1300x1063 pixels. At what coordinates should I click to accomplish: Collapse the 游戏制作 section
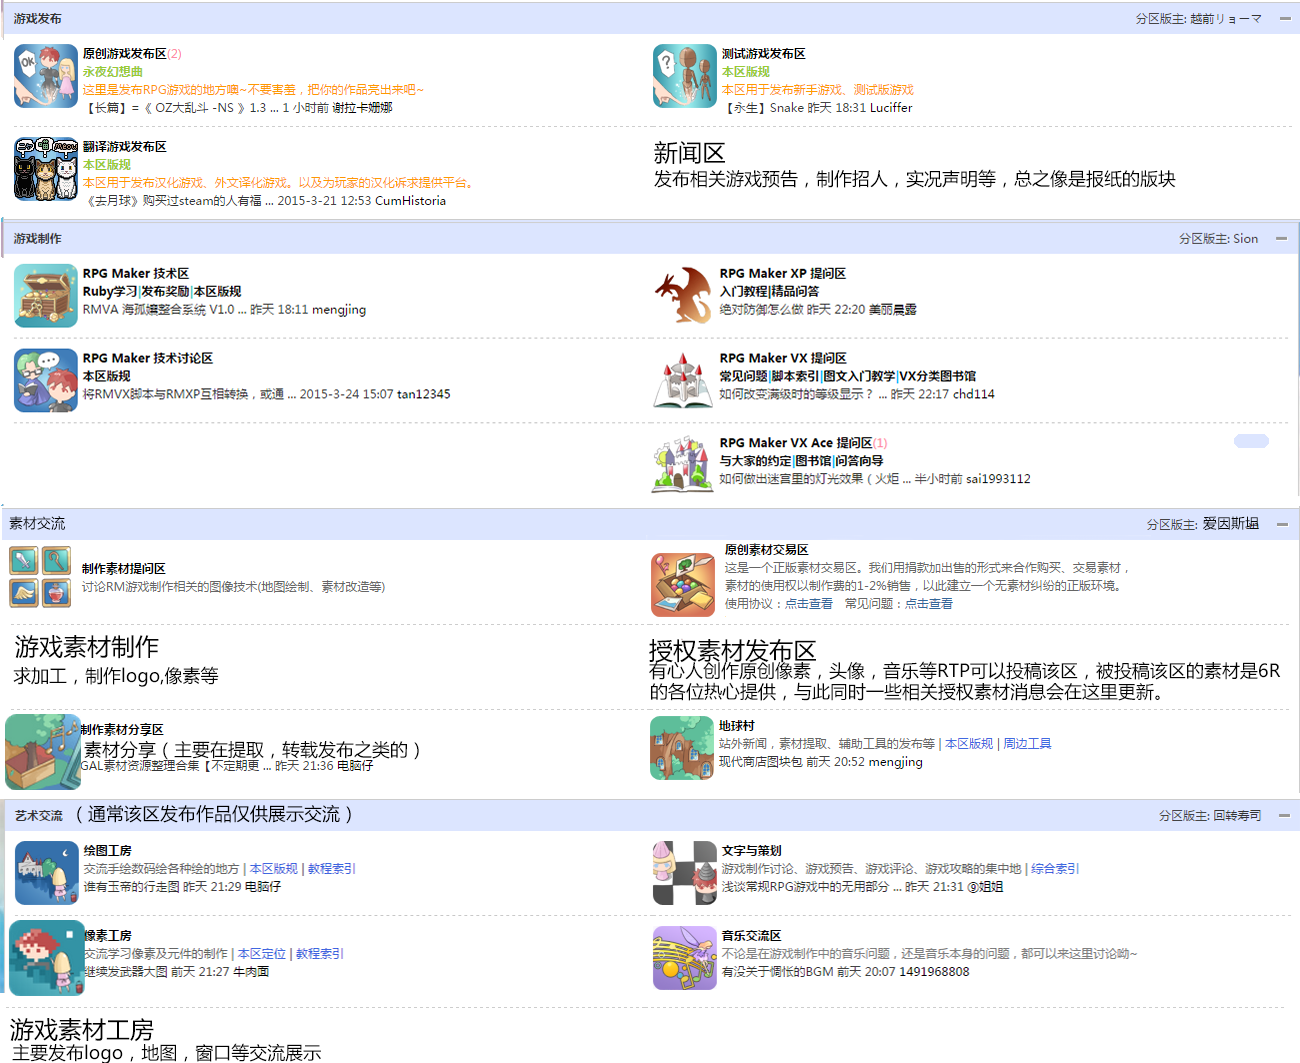coord(1281,238)
